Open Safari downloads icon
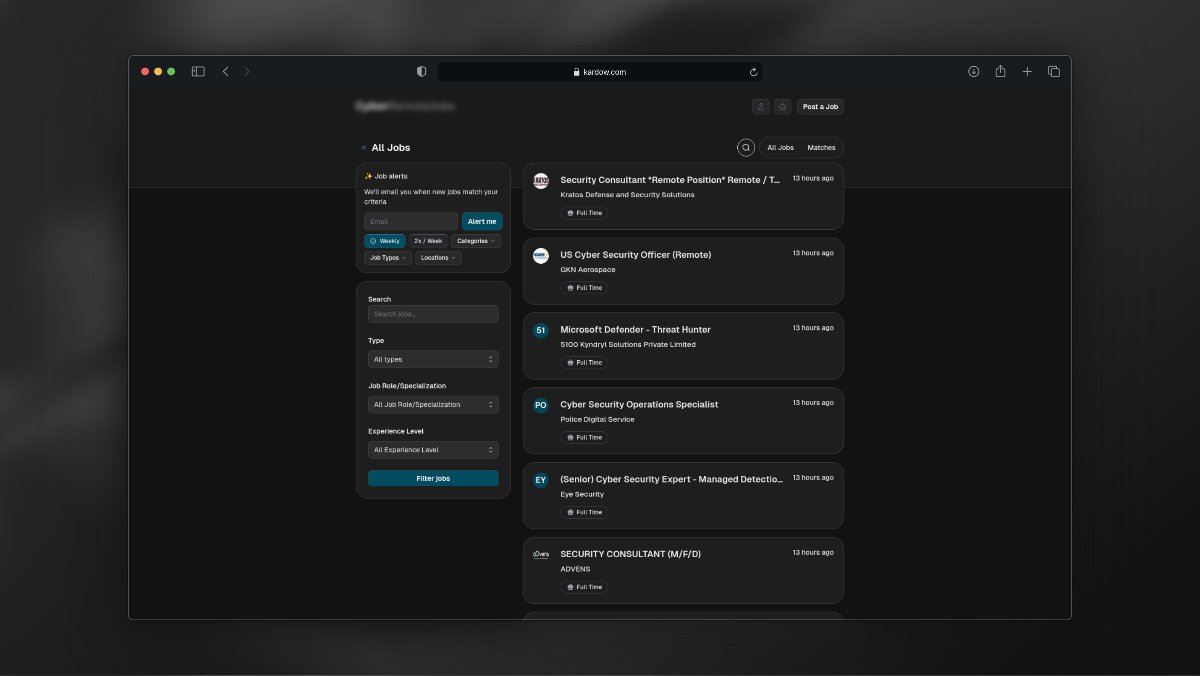The height and width of the screenshot is (676, 1200). pos(973,71)
